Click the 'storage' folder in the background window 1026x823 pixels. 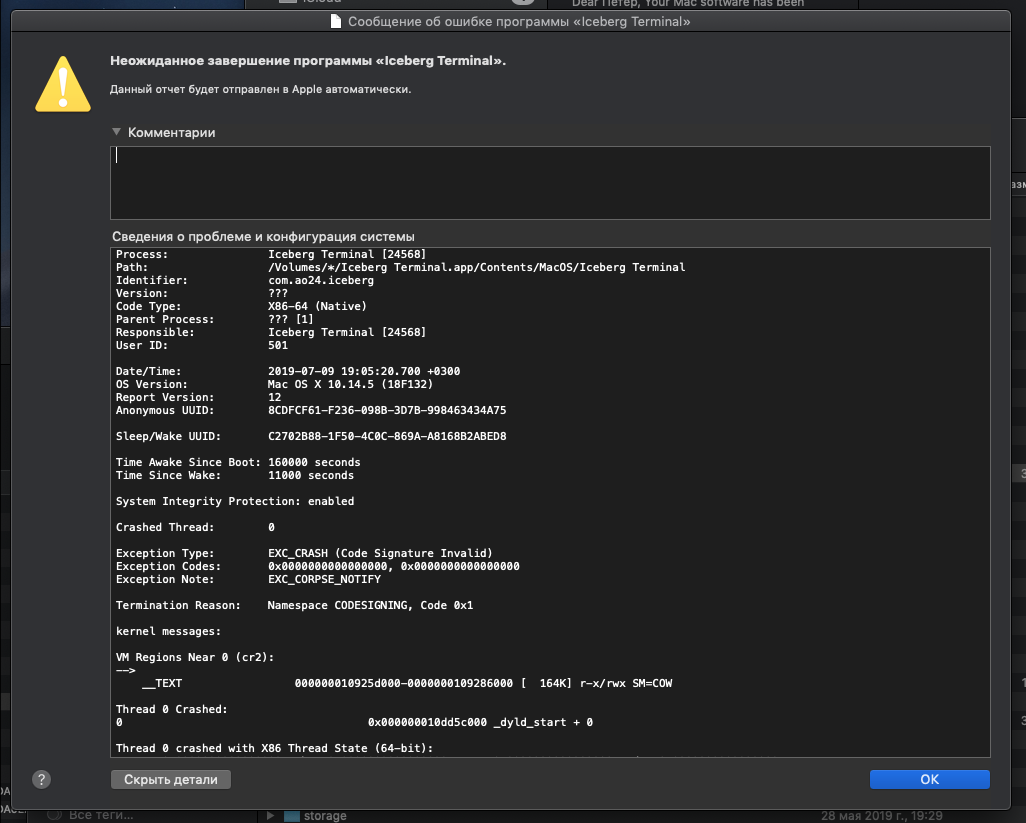point(325,815)
